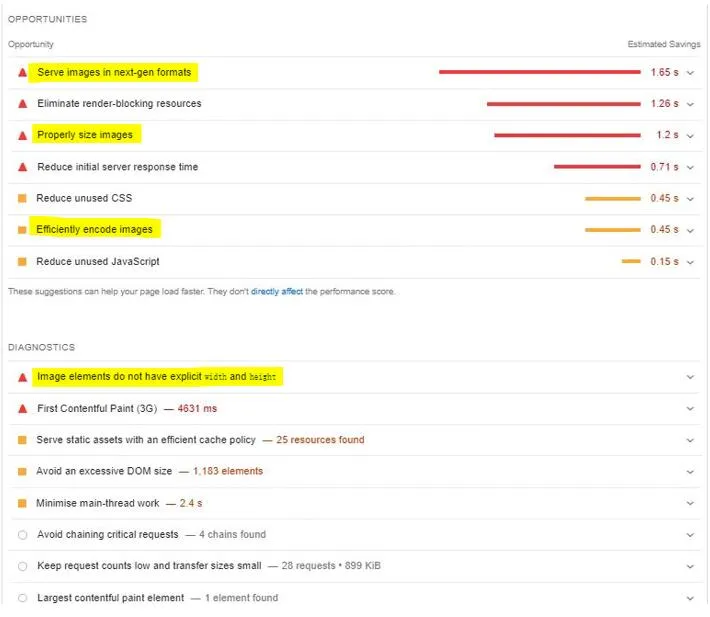Click red triangle icon next to Eliminate render-blocking resources
The width and height of the screenshot is (710, 617).
(x=22, y=104)
